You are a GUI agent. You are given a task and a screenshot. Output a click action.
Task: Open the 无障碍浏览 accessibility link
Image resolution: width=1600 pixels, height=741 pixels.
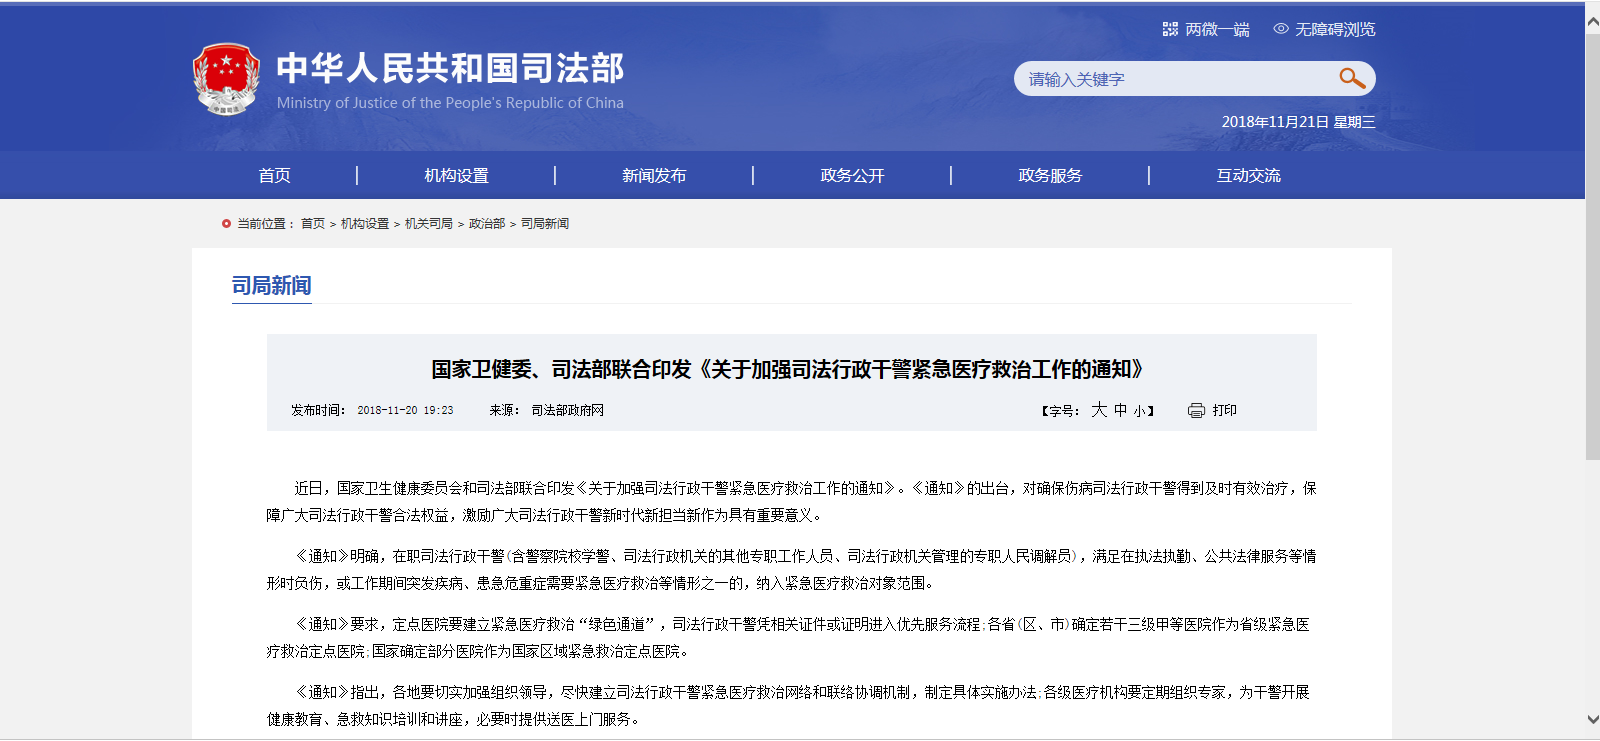pyautogui.click(x=1335, y=29)
